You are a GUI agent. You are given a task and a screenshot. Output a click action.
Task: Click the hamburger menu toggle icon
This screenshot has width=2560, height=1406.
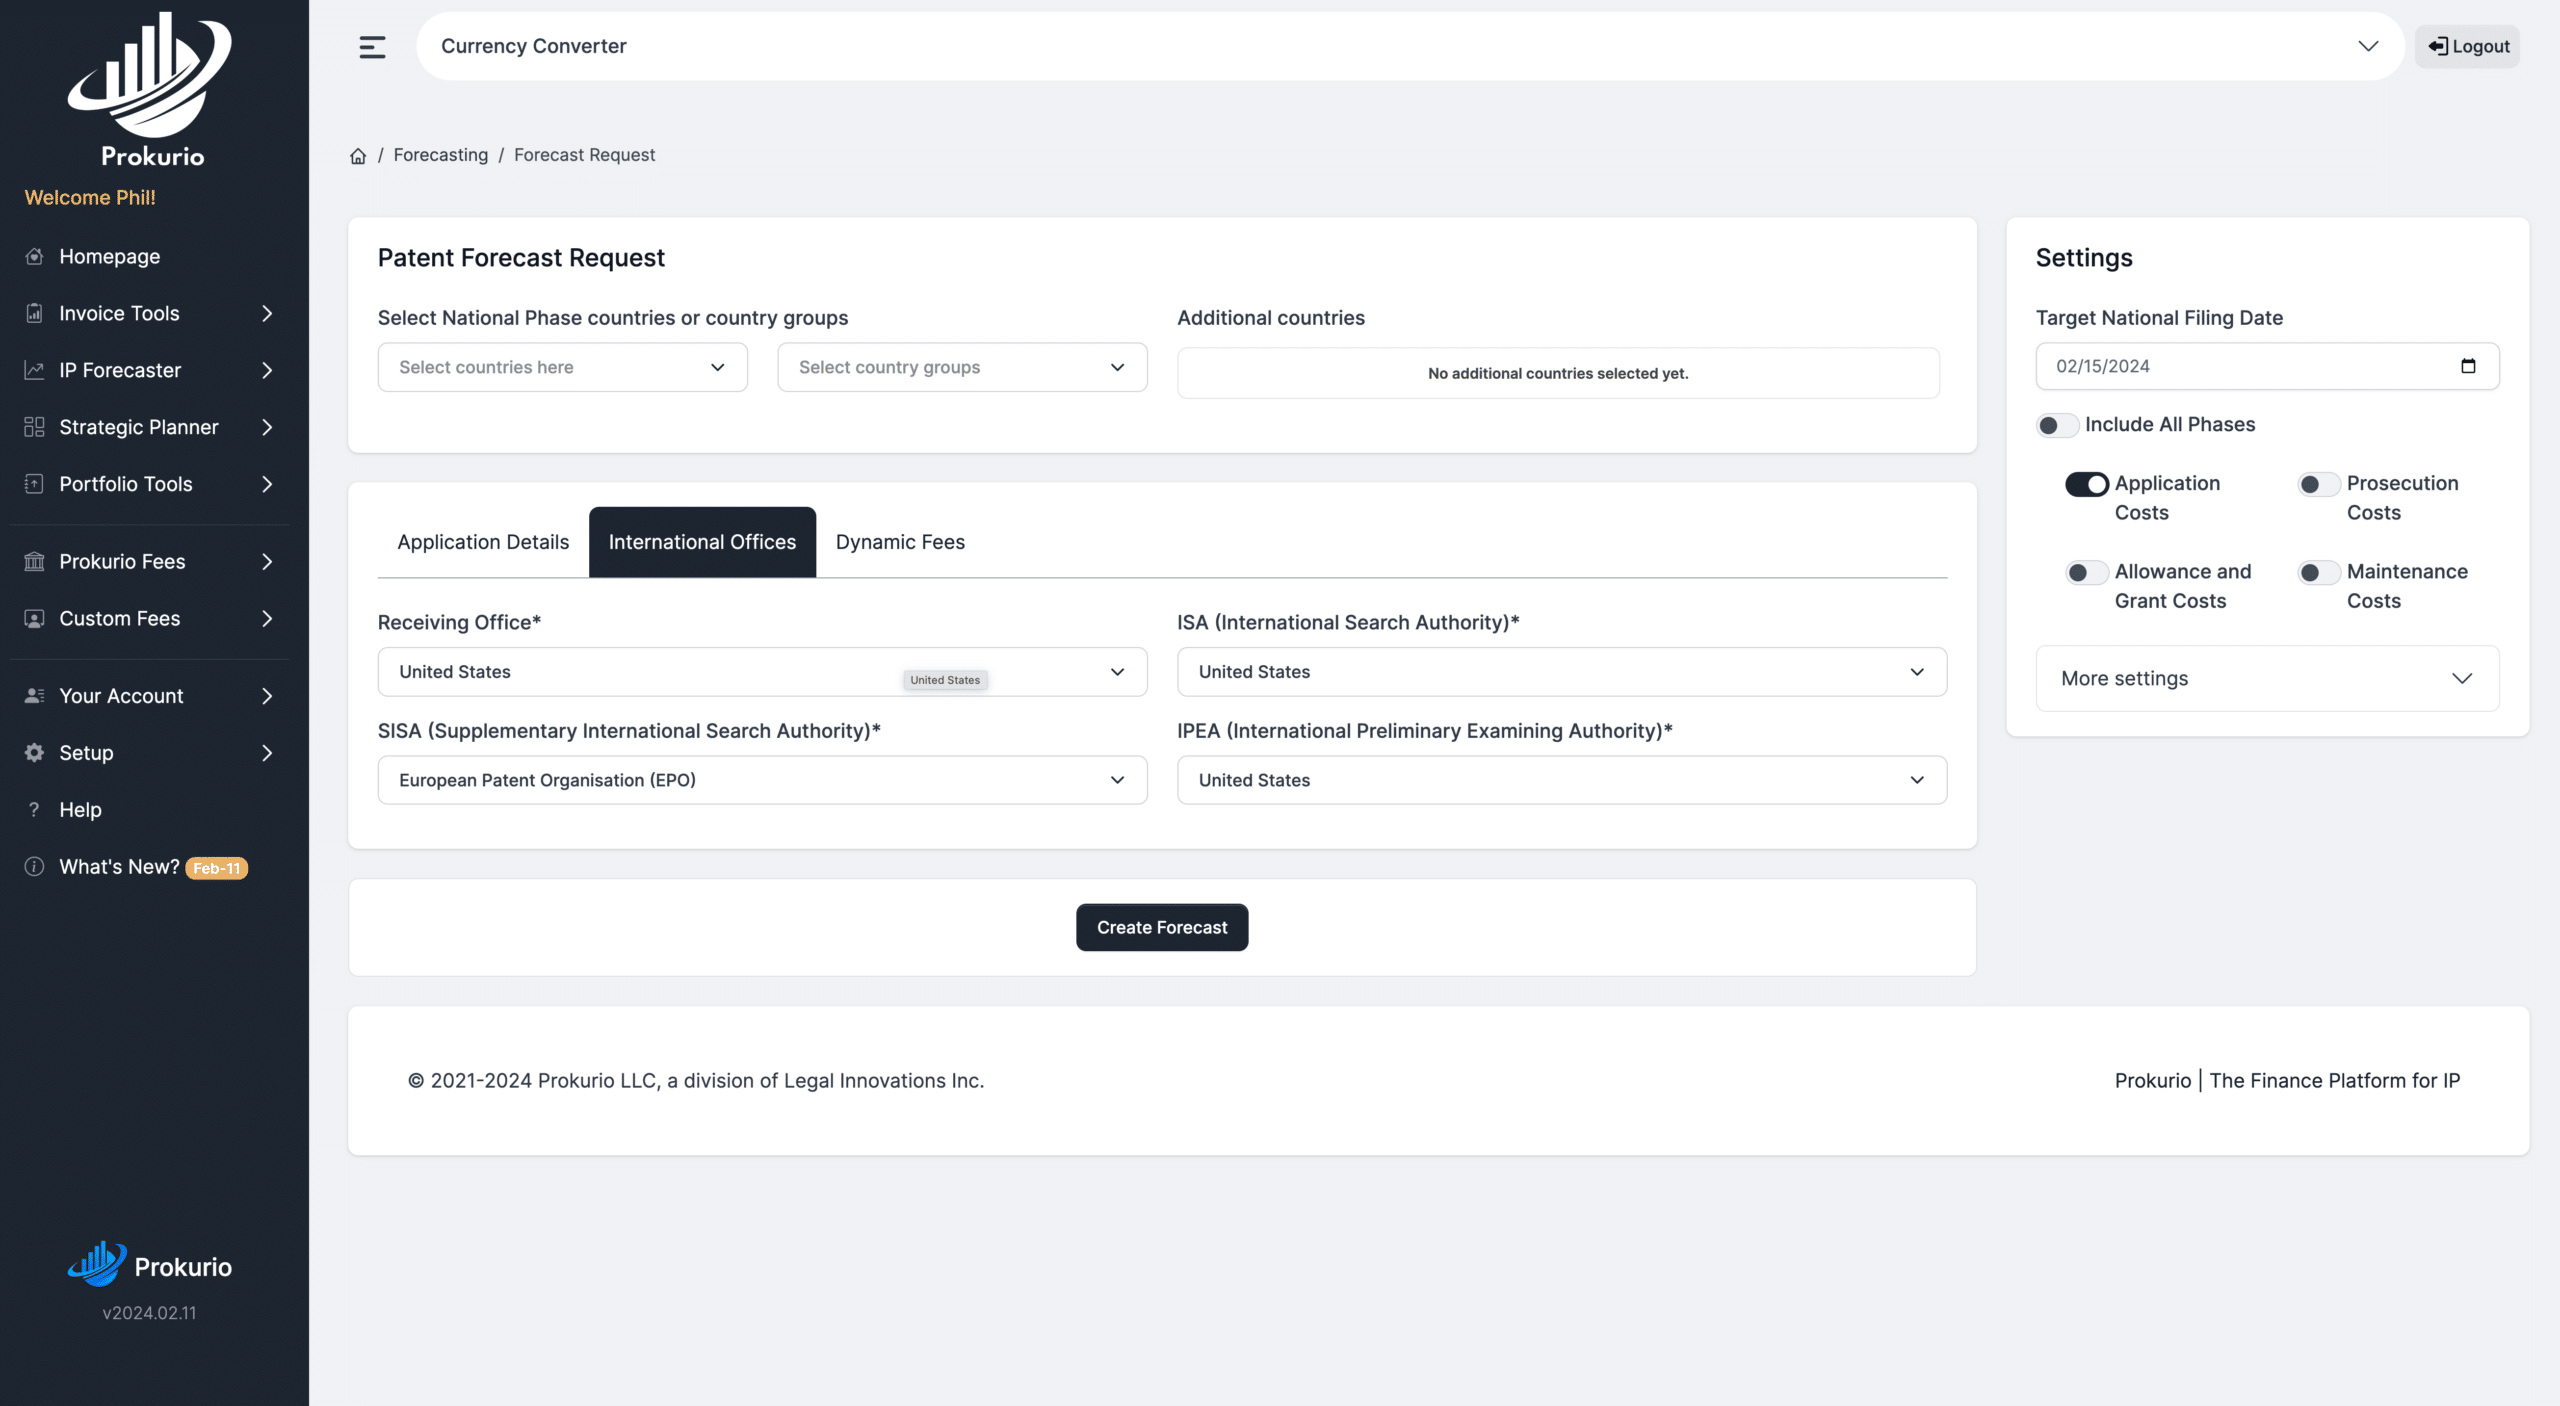372,47
